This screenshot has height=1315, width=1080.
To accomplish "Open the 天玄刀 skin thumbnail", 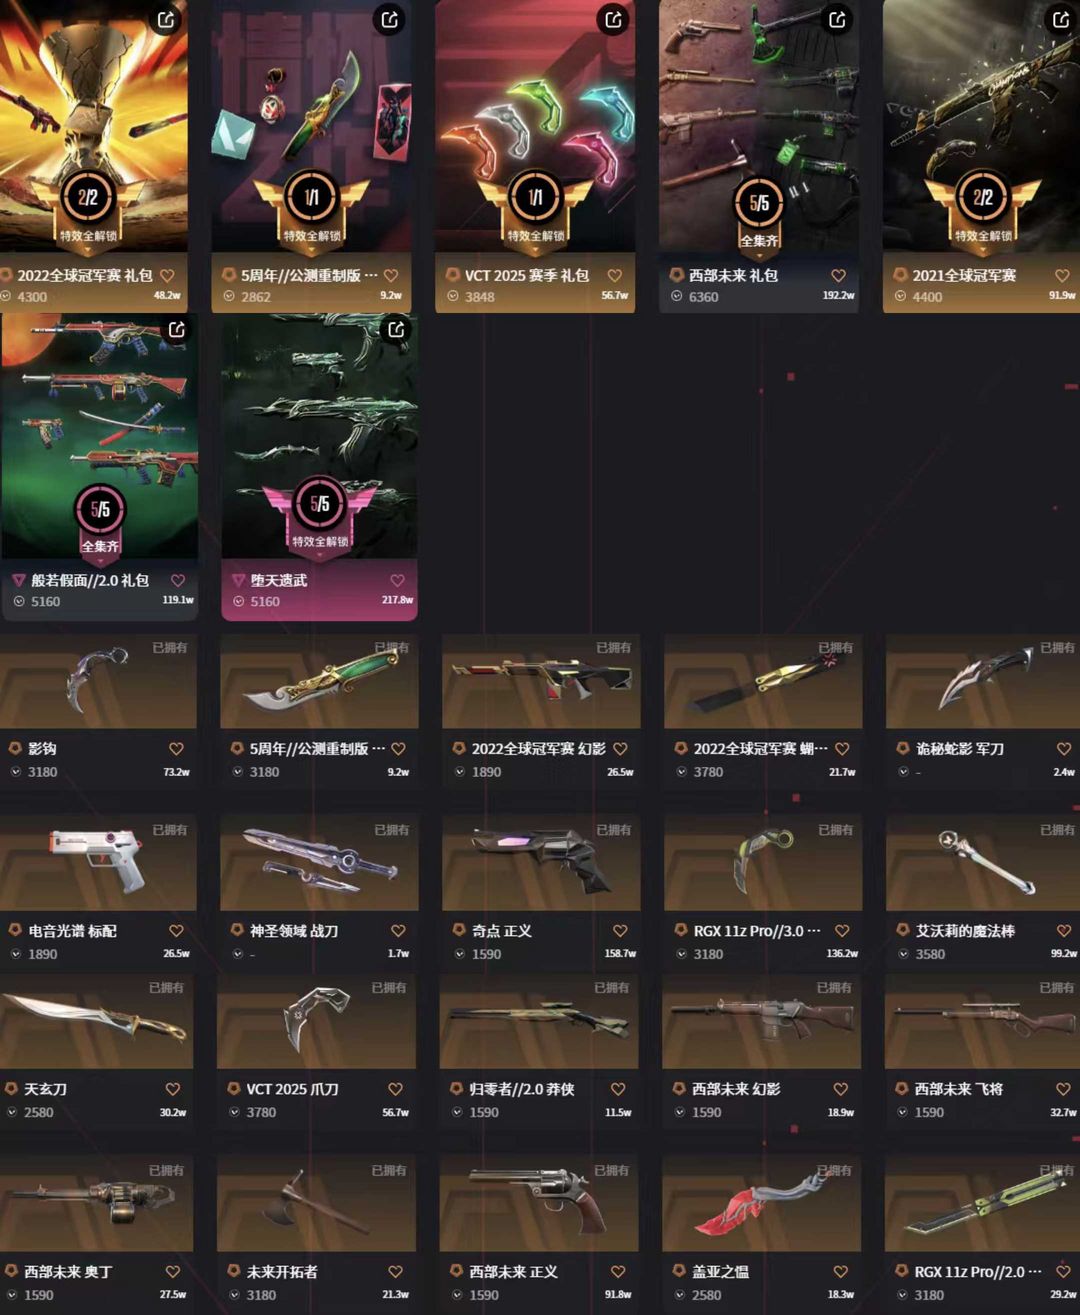I will [95, 1023].
